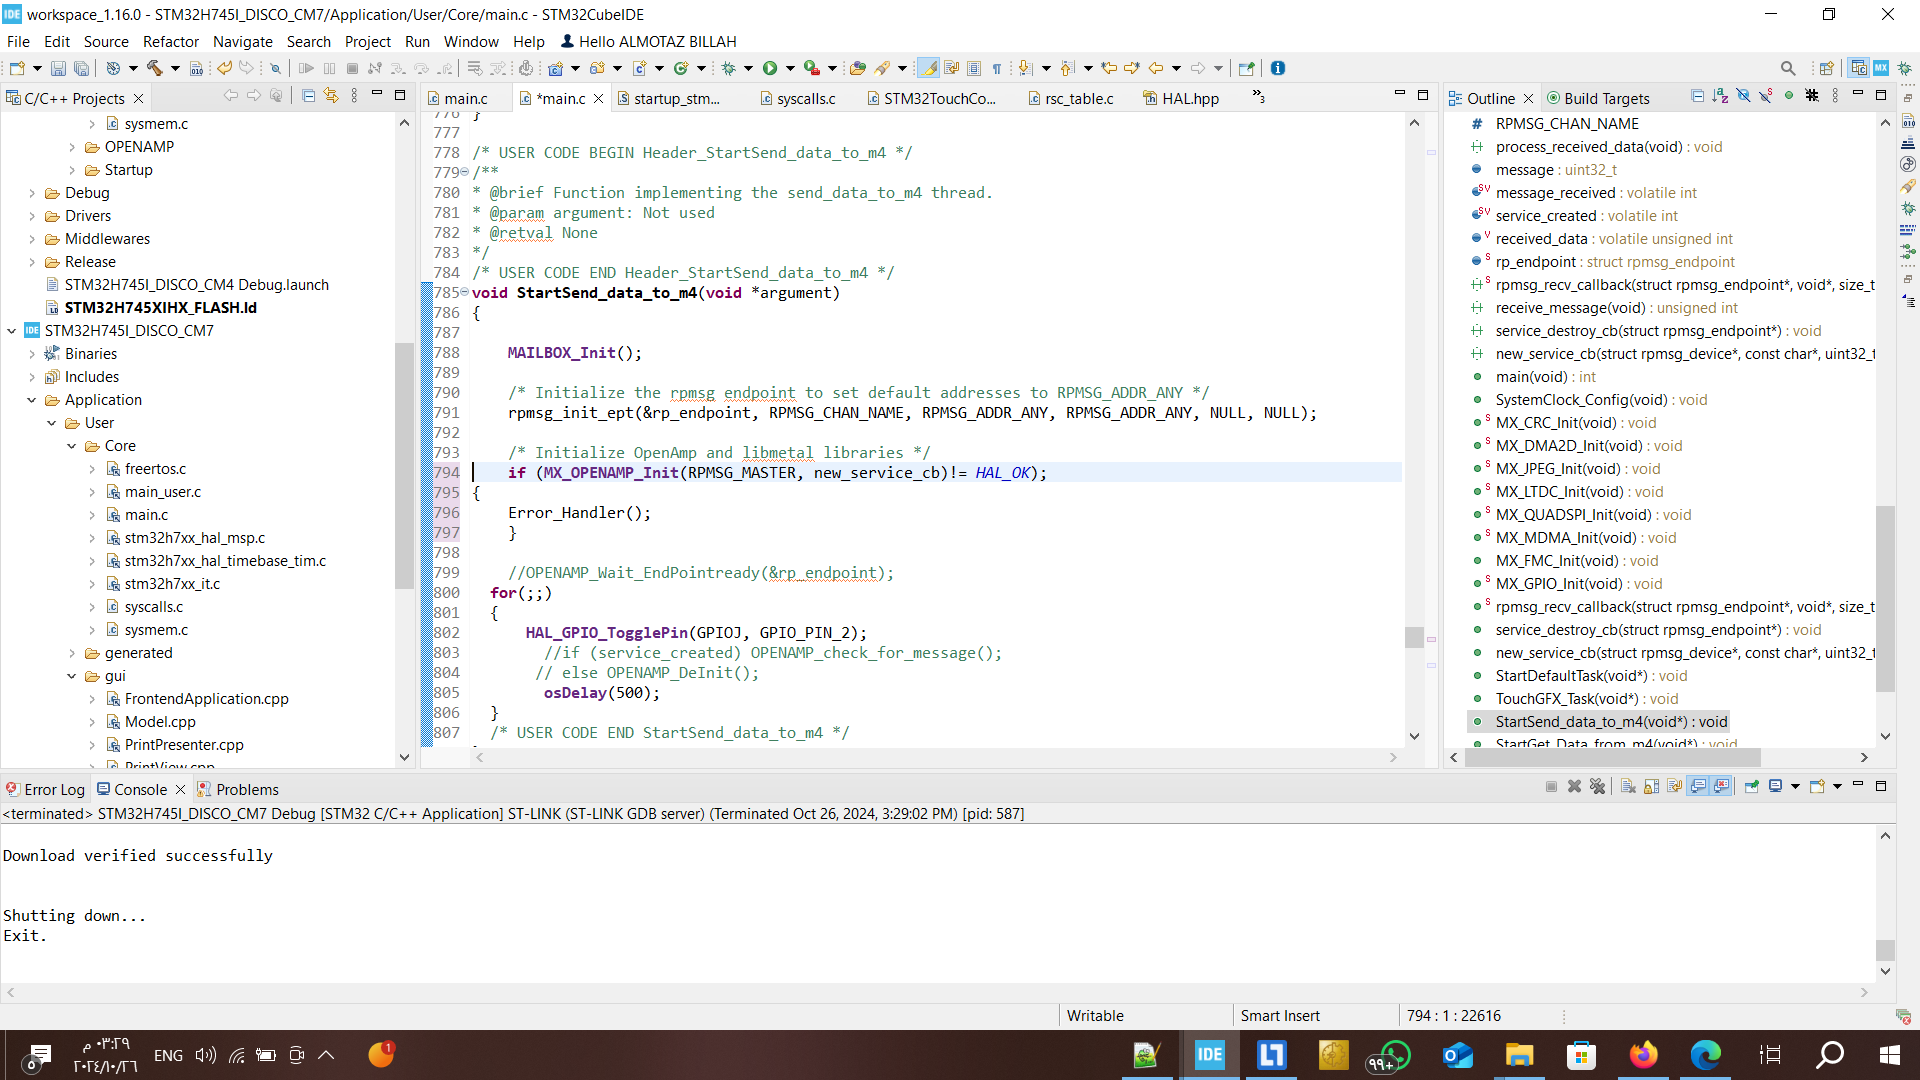
Task: Open Firefox from the taskbar
Action: (x=1645, y=1055)
